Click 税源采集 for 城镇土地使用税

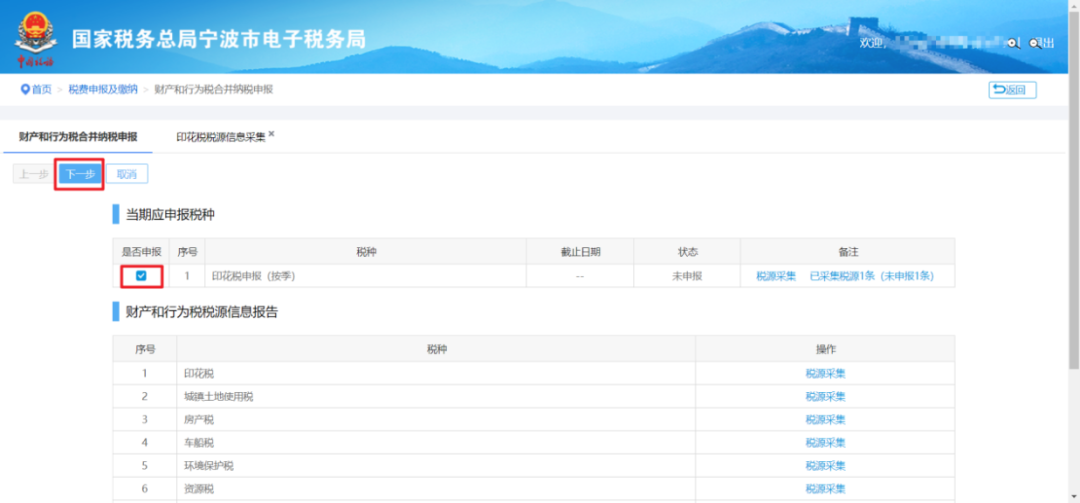[825, 397]
